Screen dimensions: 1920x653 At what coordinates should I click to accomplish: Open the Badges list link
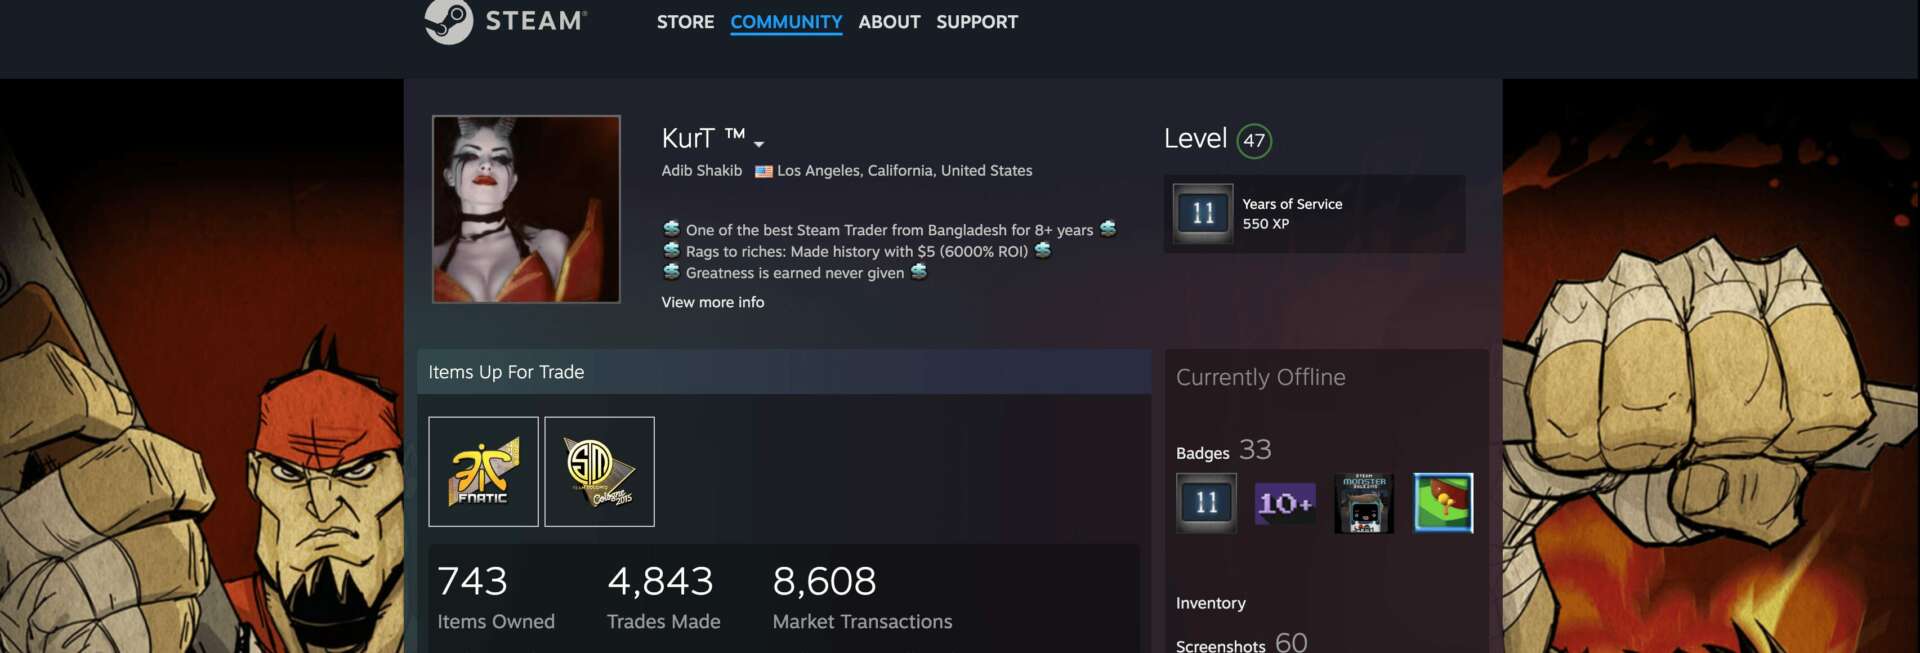tap(1202, 453)
